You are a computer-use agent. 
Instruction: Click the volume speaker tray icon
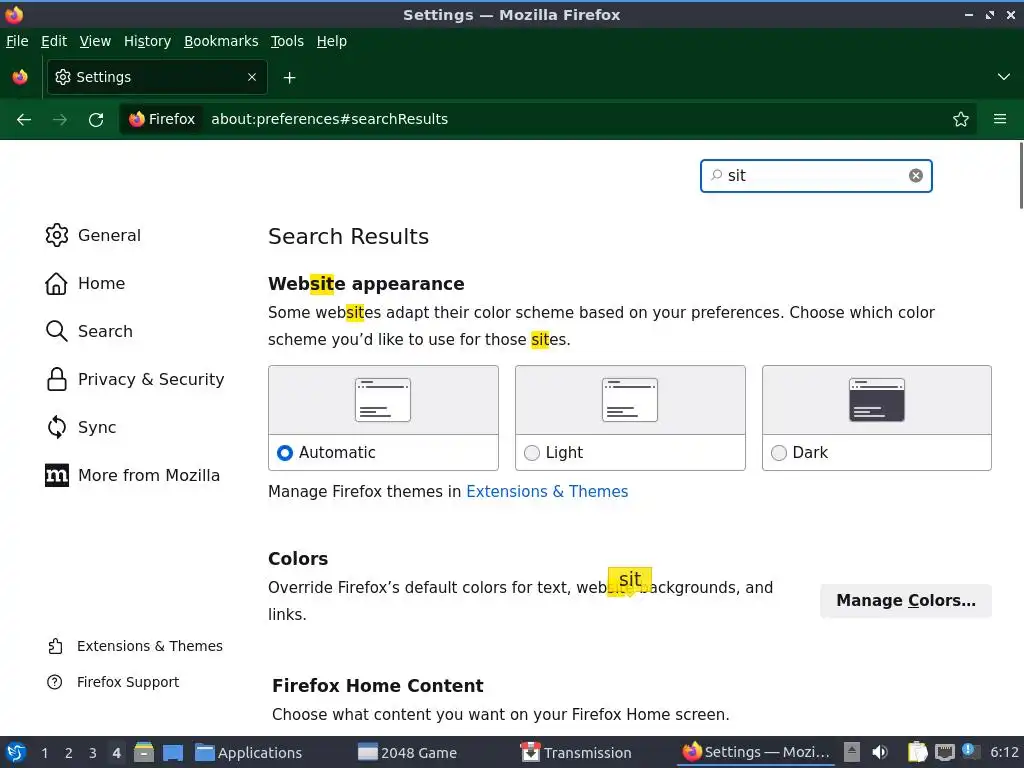[x=880, y=752]
